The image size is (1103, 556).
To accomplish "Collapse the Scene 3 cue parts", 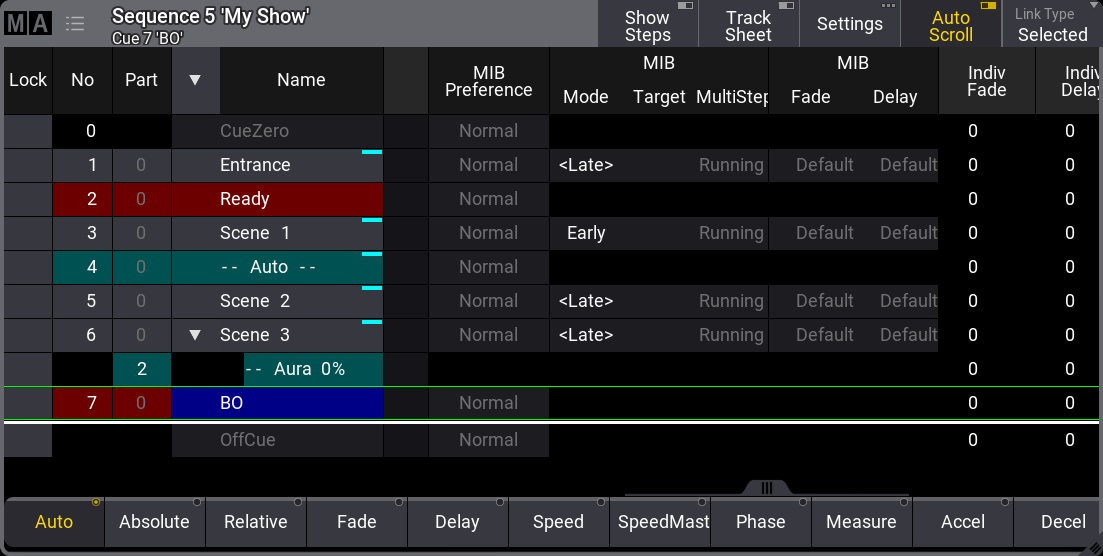I will pyautogui.click(x=196, y=335).
